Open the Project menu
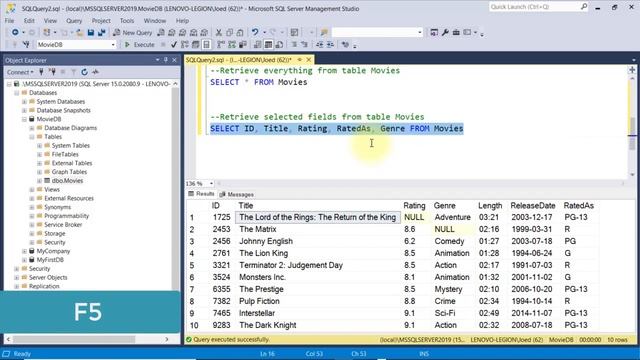 101,20
